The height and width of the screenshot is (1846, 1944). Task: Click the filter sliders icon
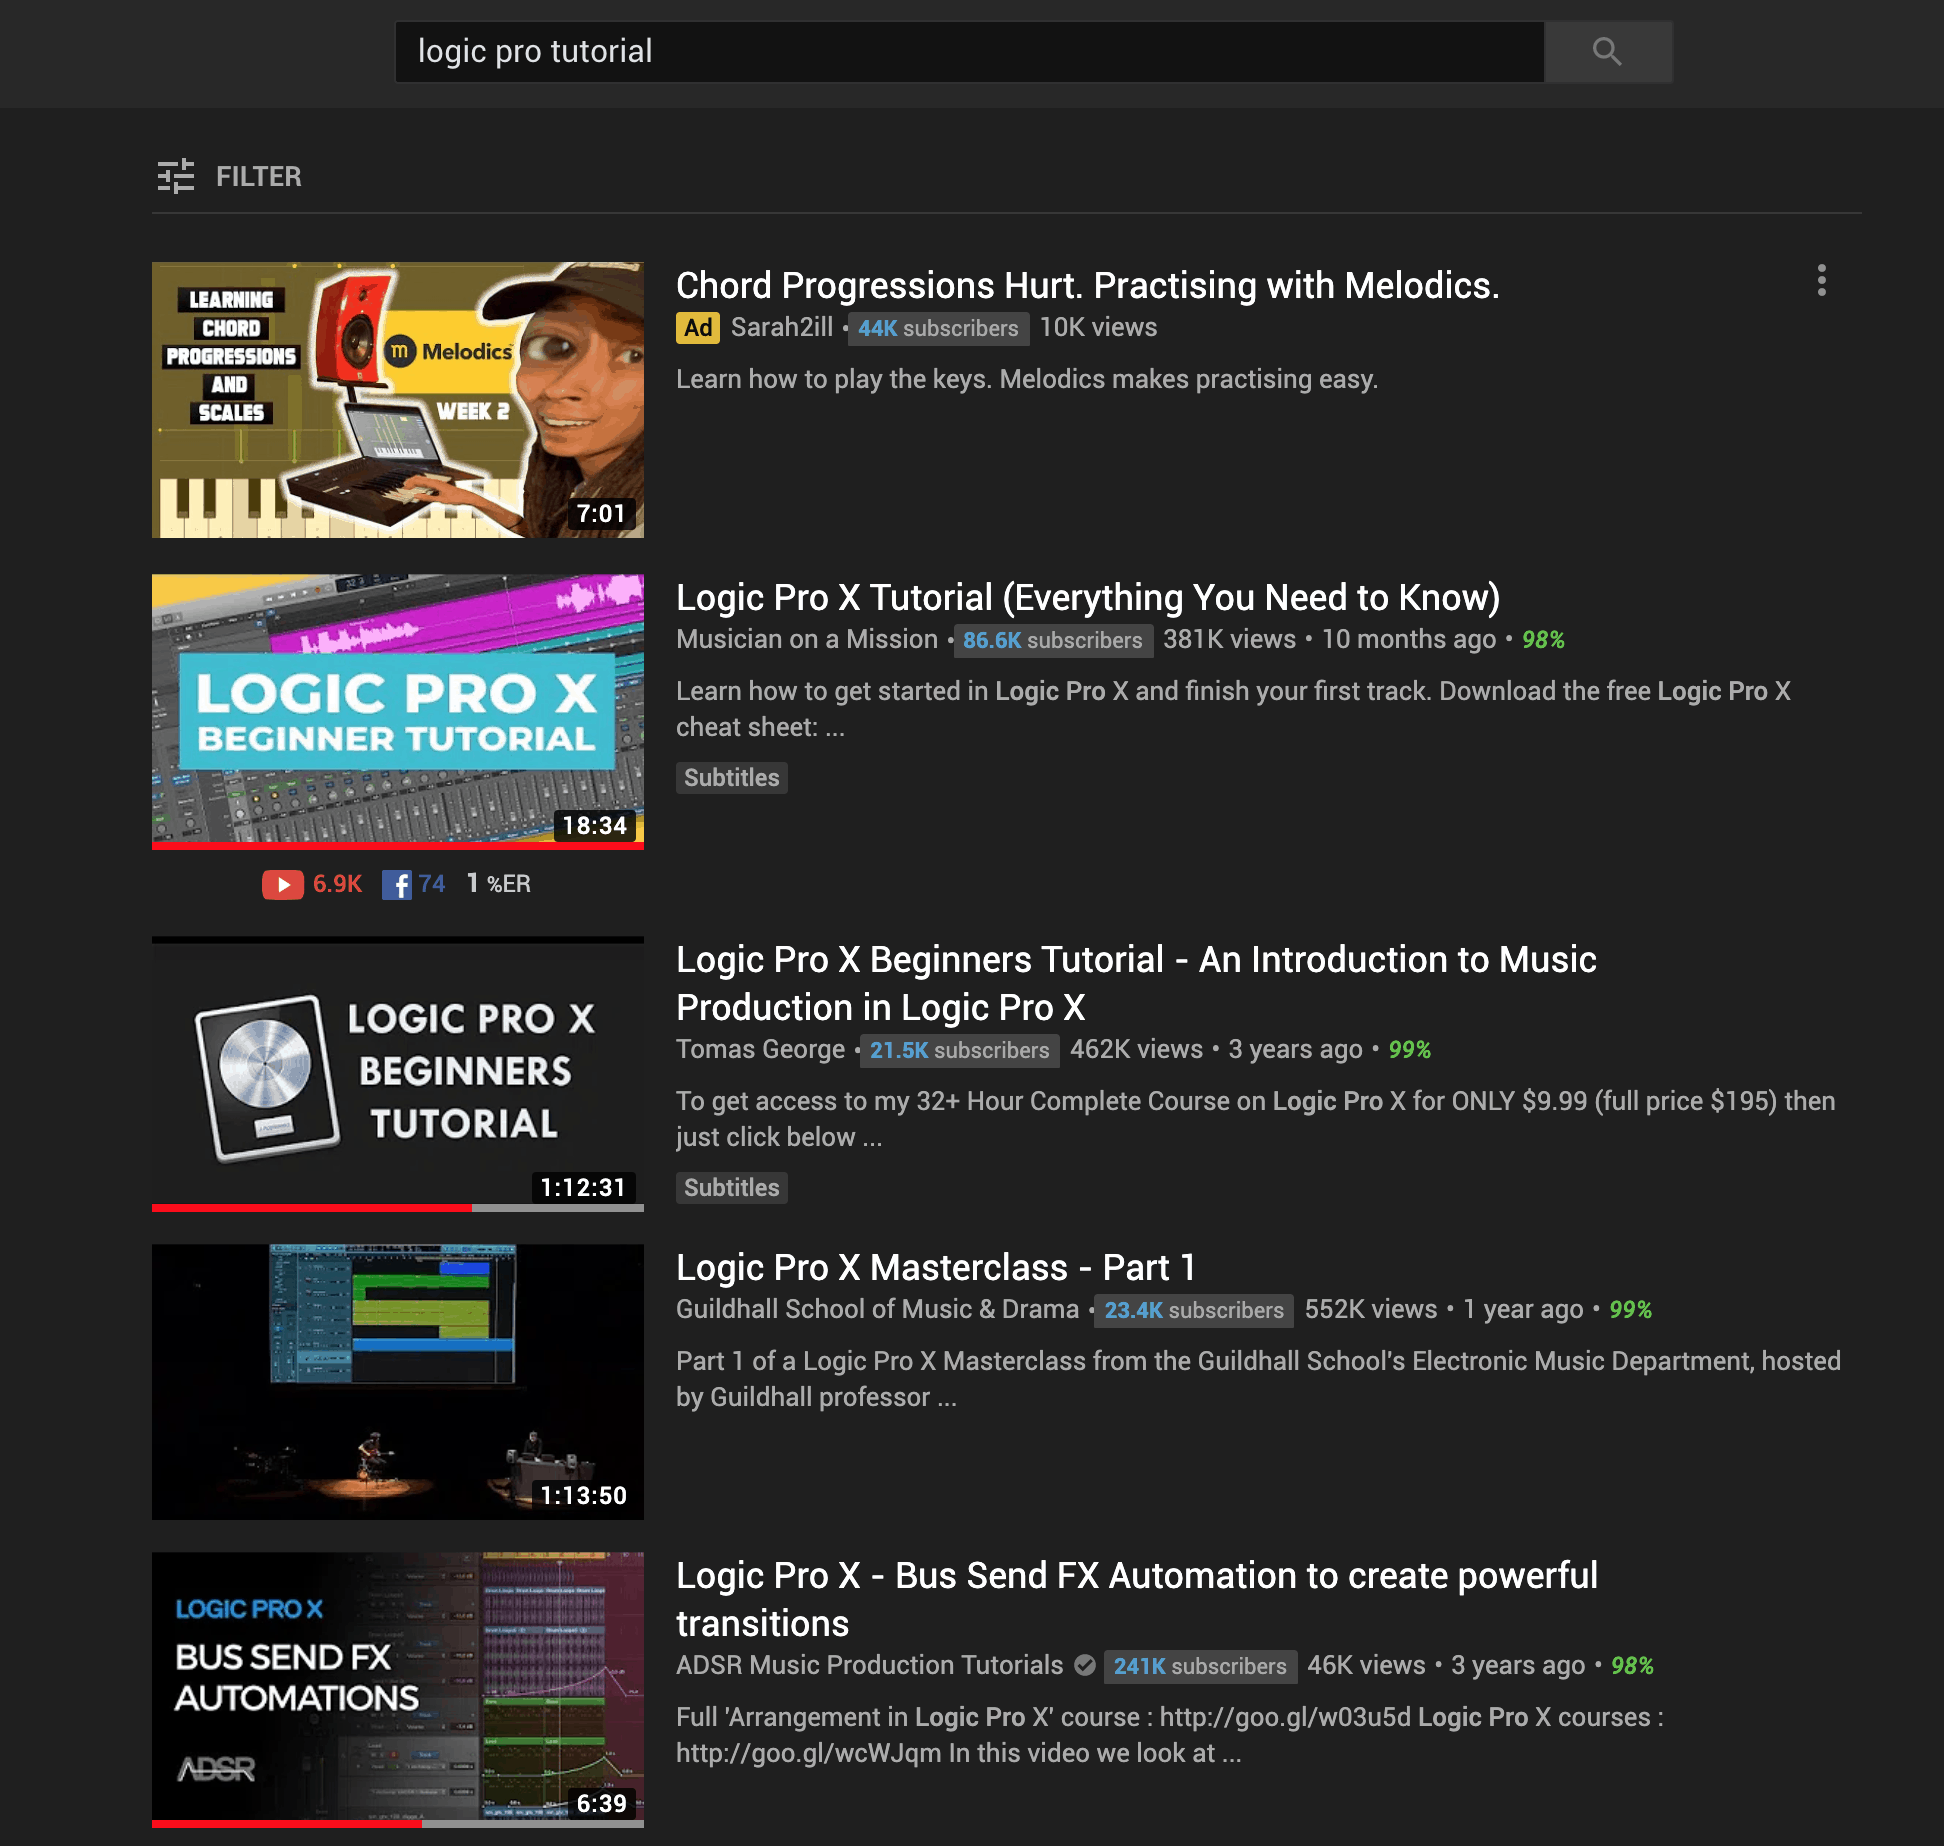(176, 176)
